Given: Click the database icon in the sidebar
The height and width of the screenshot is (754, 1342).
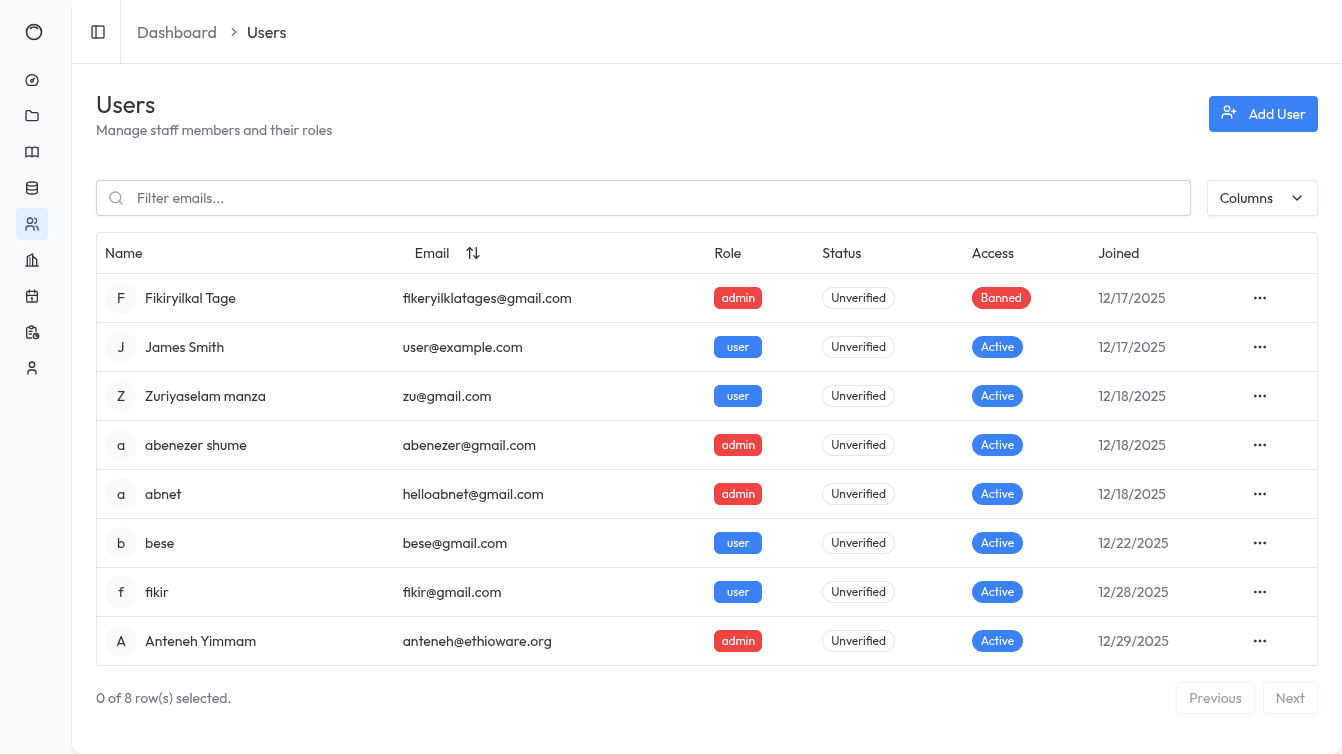Looking at the screenshot, I should (31, 187).
